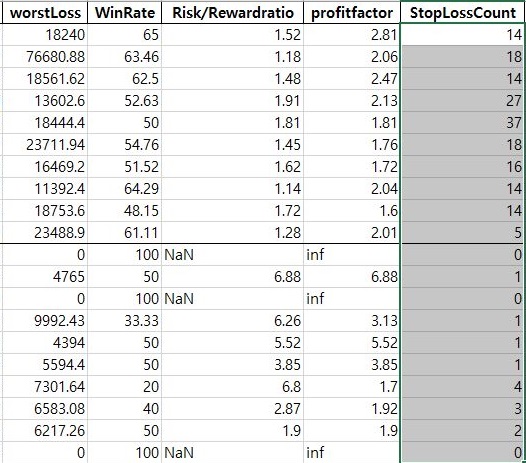526x463 pixels.
Task: Click profitfactor cell 2.81
Action: tap(352, 35)
